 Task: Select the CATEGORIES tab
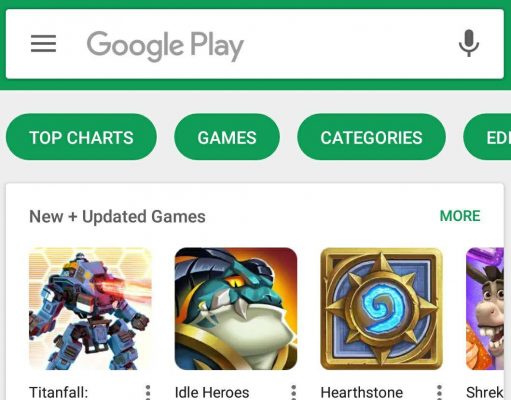(x=371, y=137)
